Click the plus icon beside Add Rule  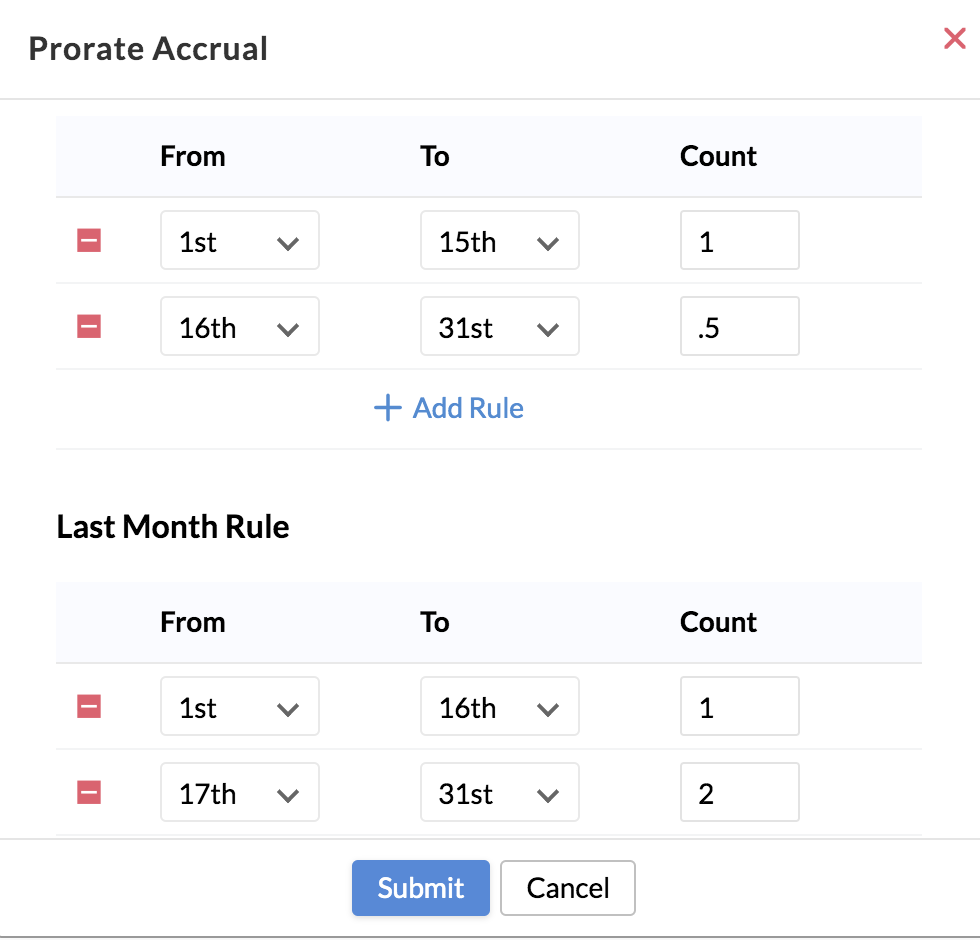point(387,408)
